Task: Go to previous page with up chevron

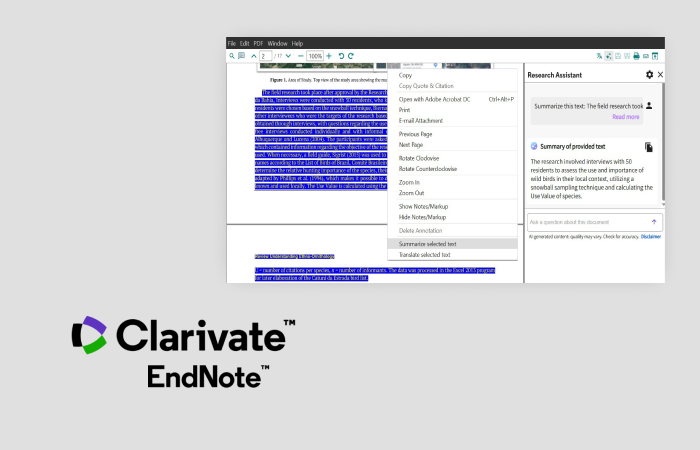Action: (253, 56)
